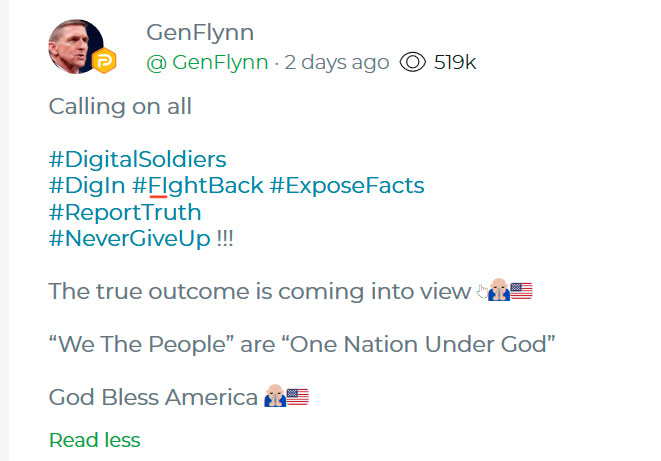
Task: Click the '2 days ago' timestamp
Action: pyautogui.click(x=337, y=62)
